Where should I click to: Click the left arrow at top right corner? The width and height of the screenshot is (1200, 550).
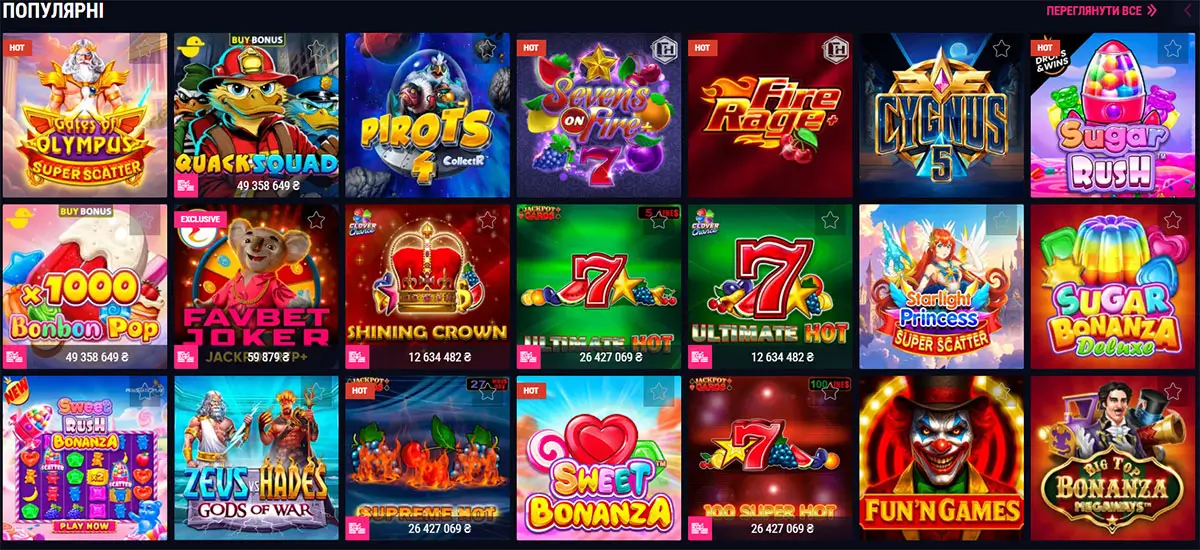[x=1189, y=11]
